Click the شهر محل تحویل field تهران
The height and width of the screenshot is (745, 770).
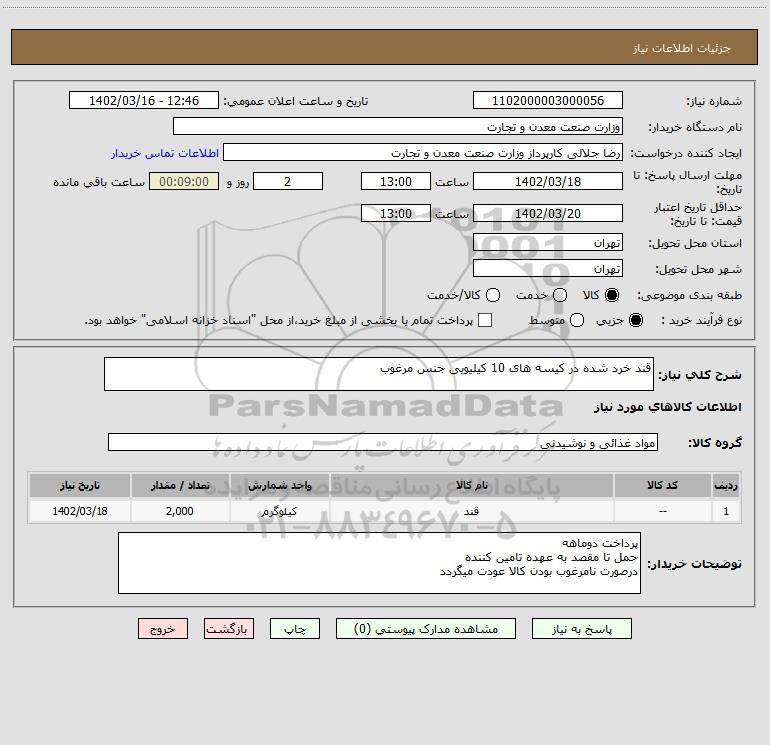tap(548, 268)
